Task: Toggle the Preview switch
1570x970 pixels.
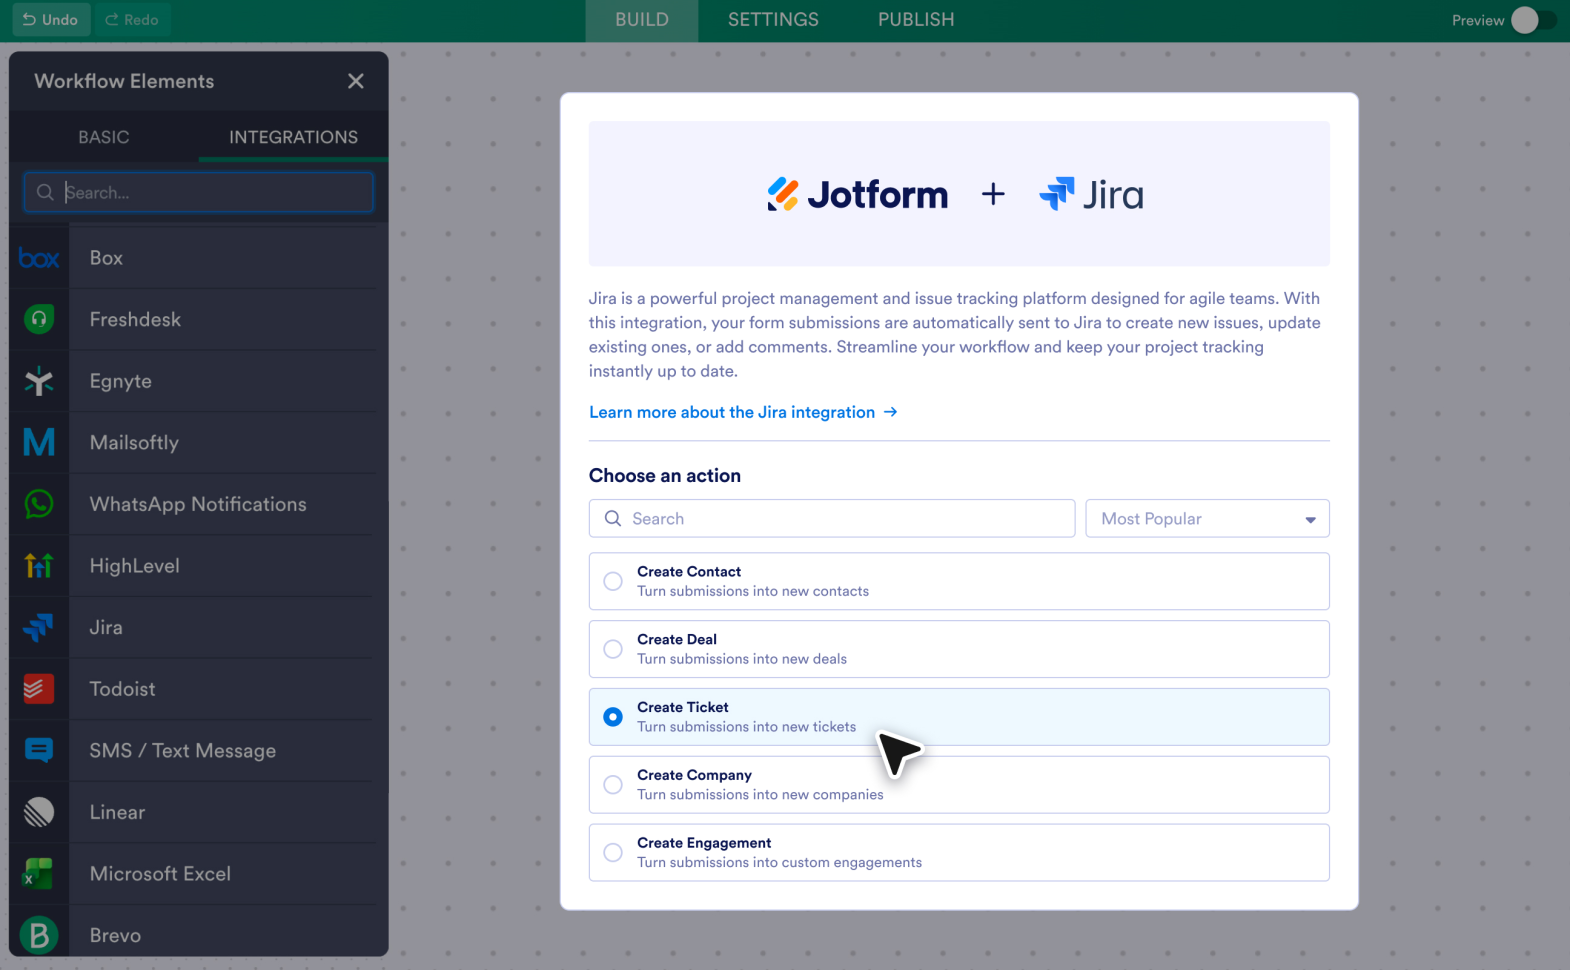Action: click(1533, 20)
